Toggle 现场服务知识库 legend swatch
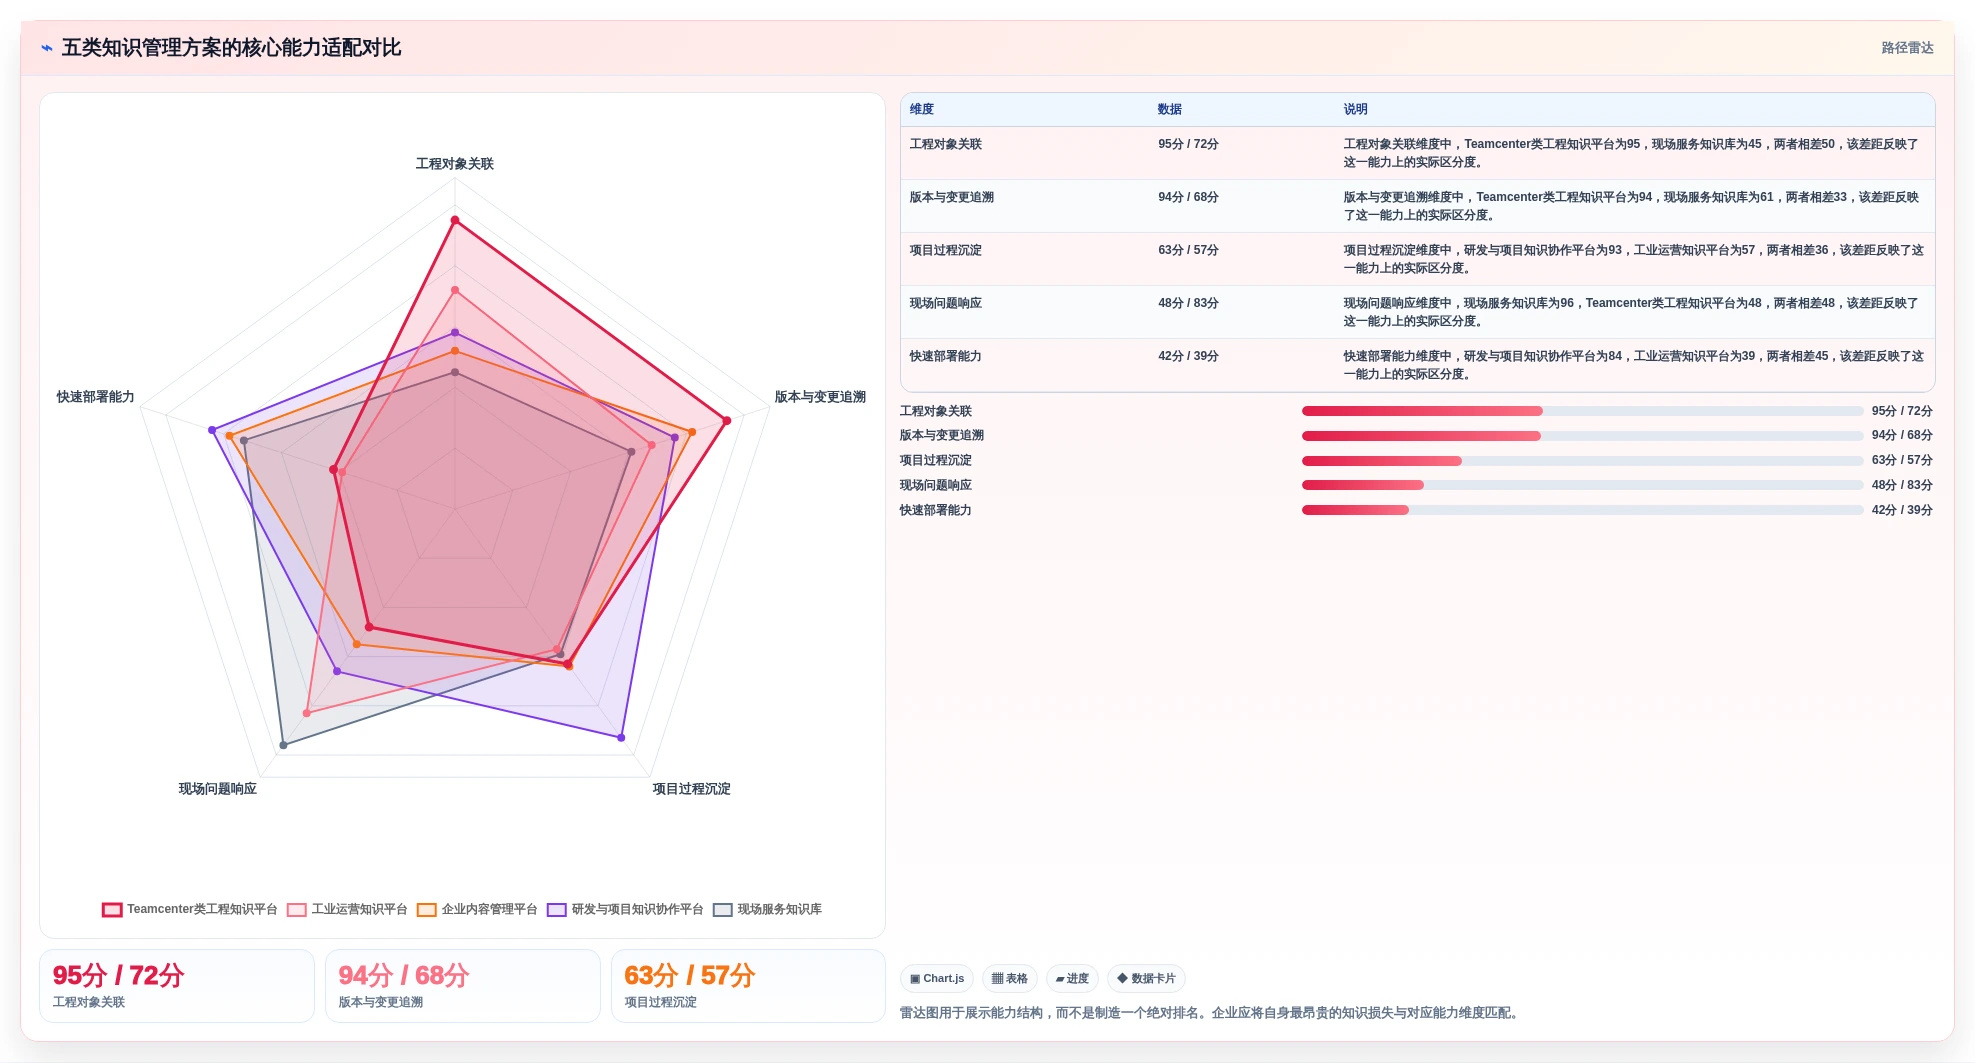Screen dimensions: 1975x1063 pyautogui.click(x=723, y=910)
